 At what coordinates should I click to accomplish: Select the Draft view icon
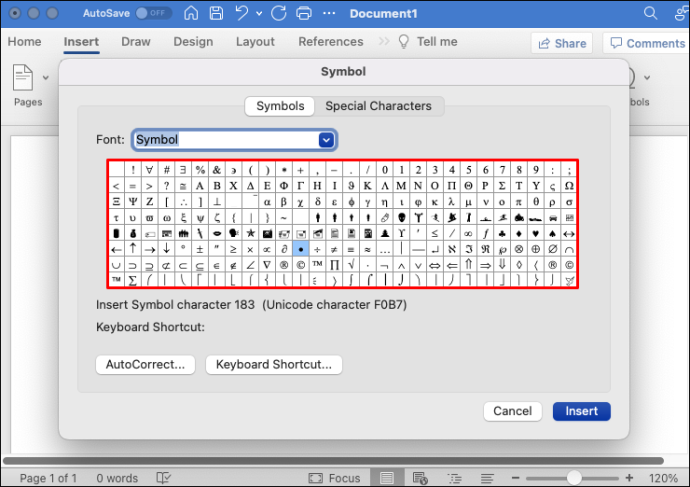point(487,478)
